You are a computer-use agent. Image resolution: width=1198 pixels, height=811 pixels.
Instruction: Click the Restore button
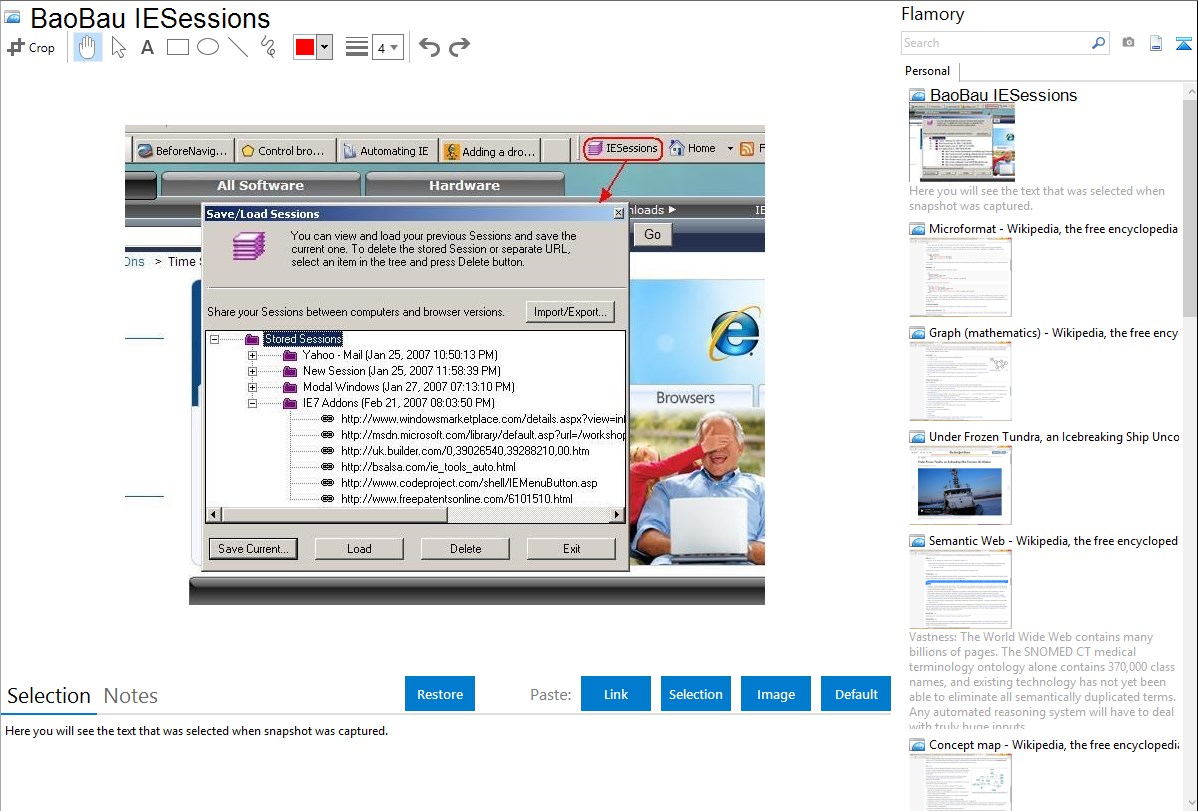point(440,694)
